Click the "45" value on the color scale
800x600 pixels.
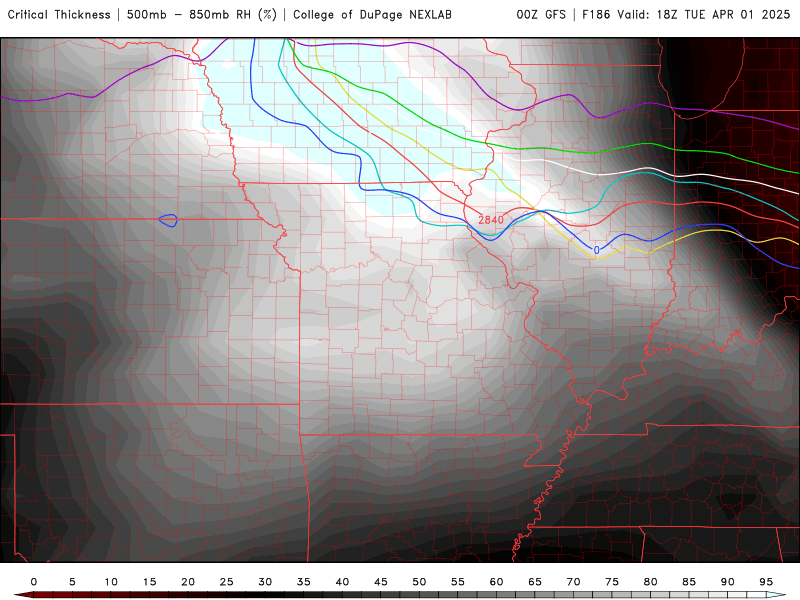click(381, 582)
